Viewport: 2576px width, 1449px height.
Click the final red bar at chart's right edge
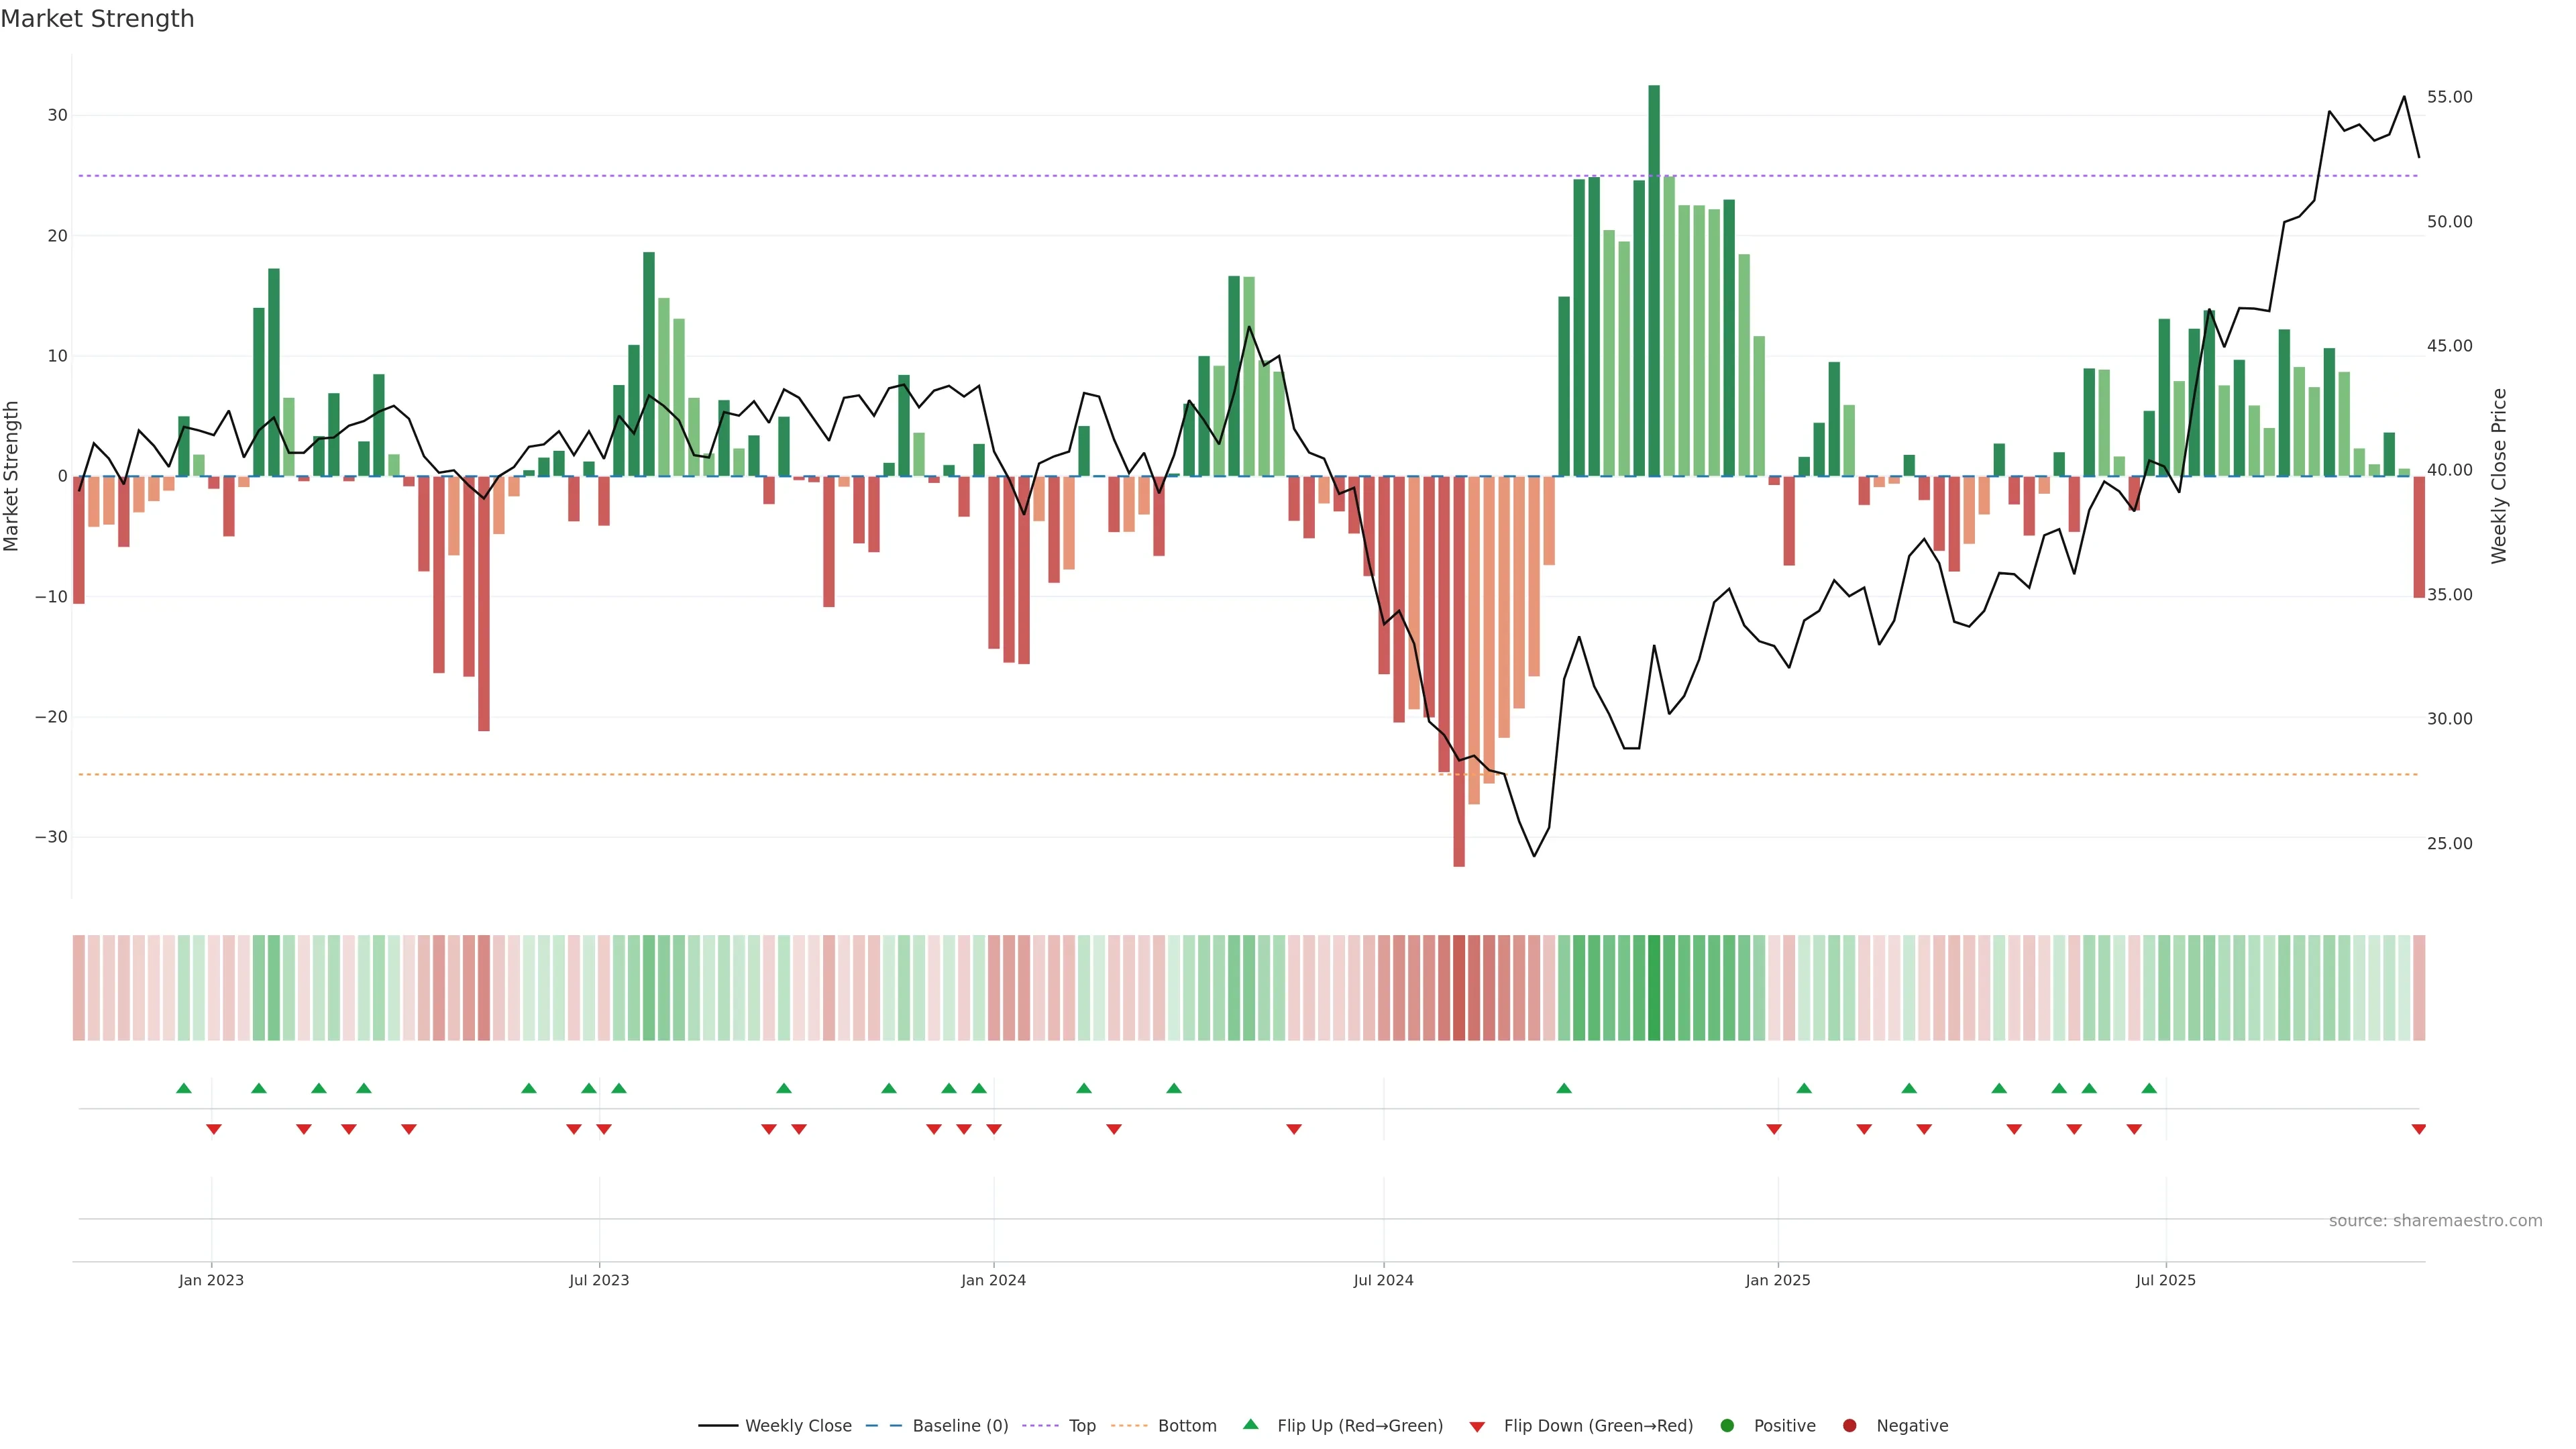(2418, 536)
